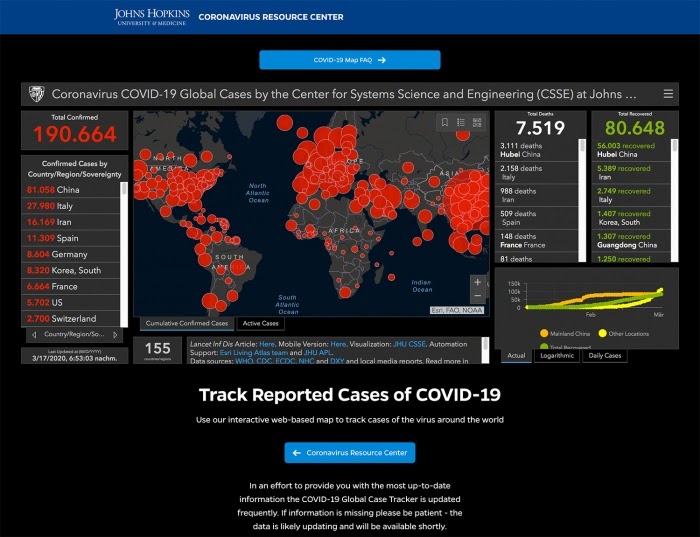Screen dimensions: 700x537
Task: Toggle Mainland China legend yellow-orange dot
Action: [x=544, y=333]
